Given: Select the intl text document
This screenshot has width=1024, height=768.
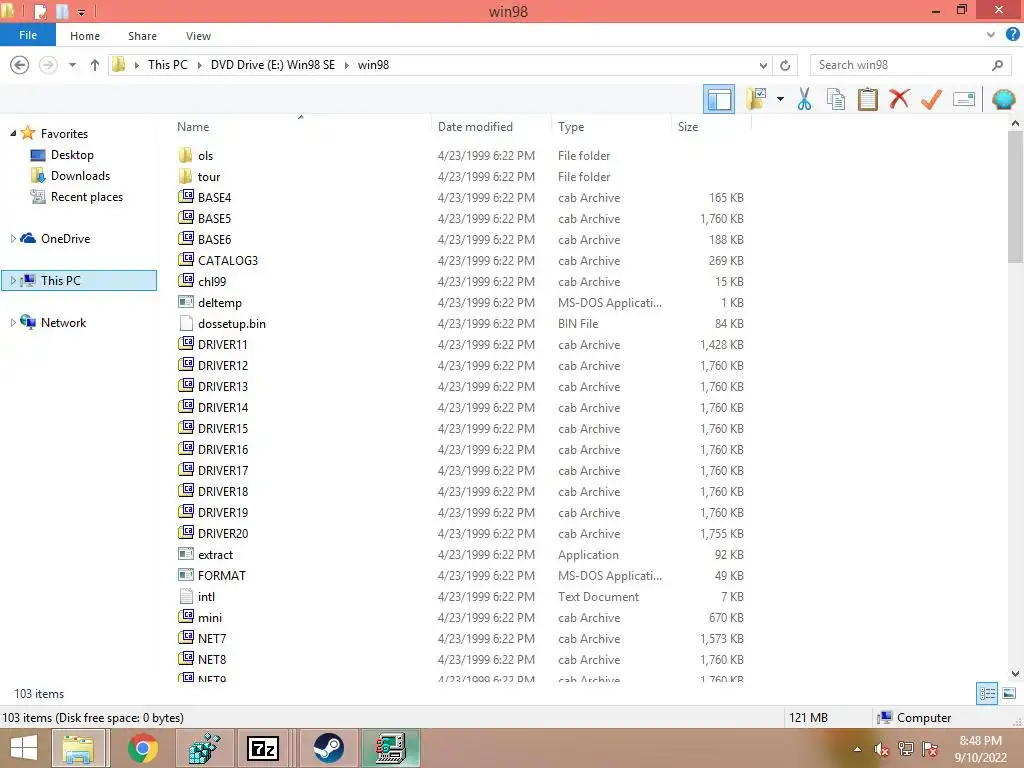Looking at the screenshot, I should 206,596.
